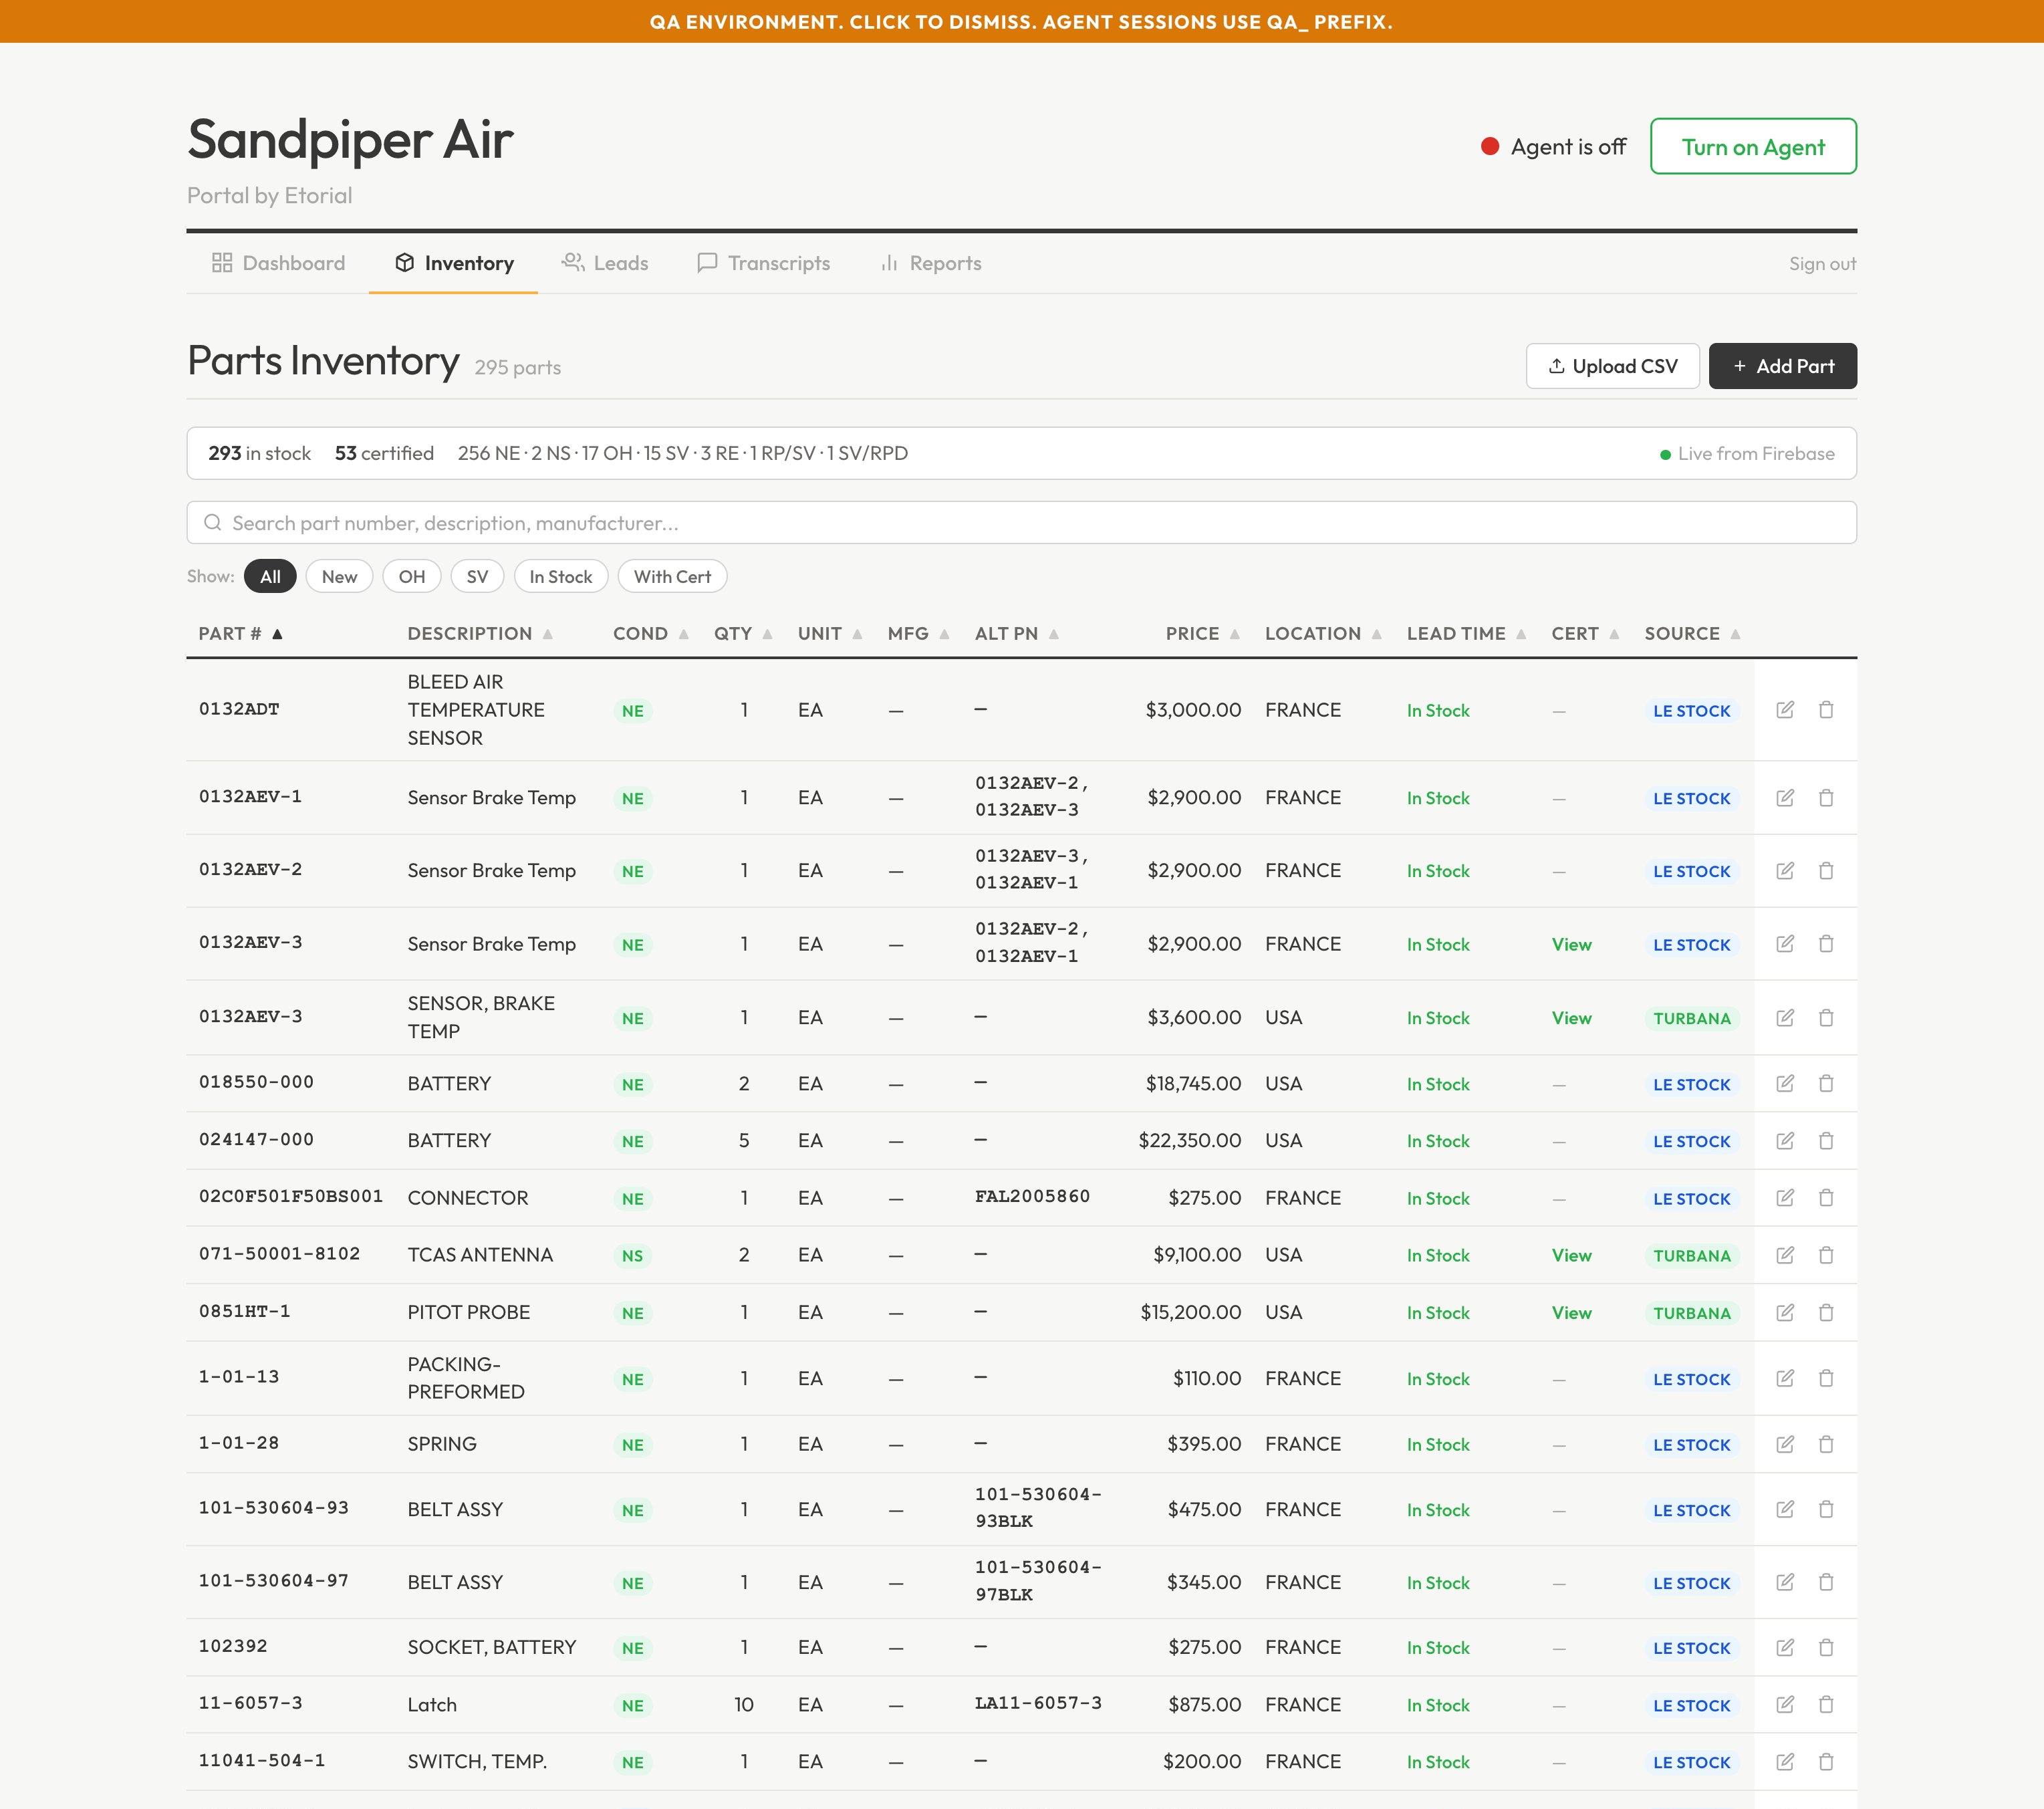Sort table by UNIT column
The image size is (2044, 1809).
[829, 634]
